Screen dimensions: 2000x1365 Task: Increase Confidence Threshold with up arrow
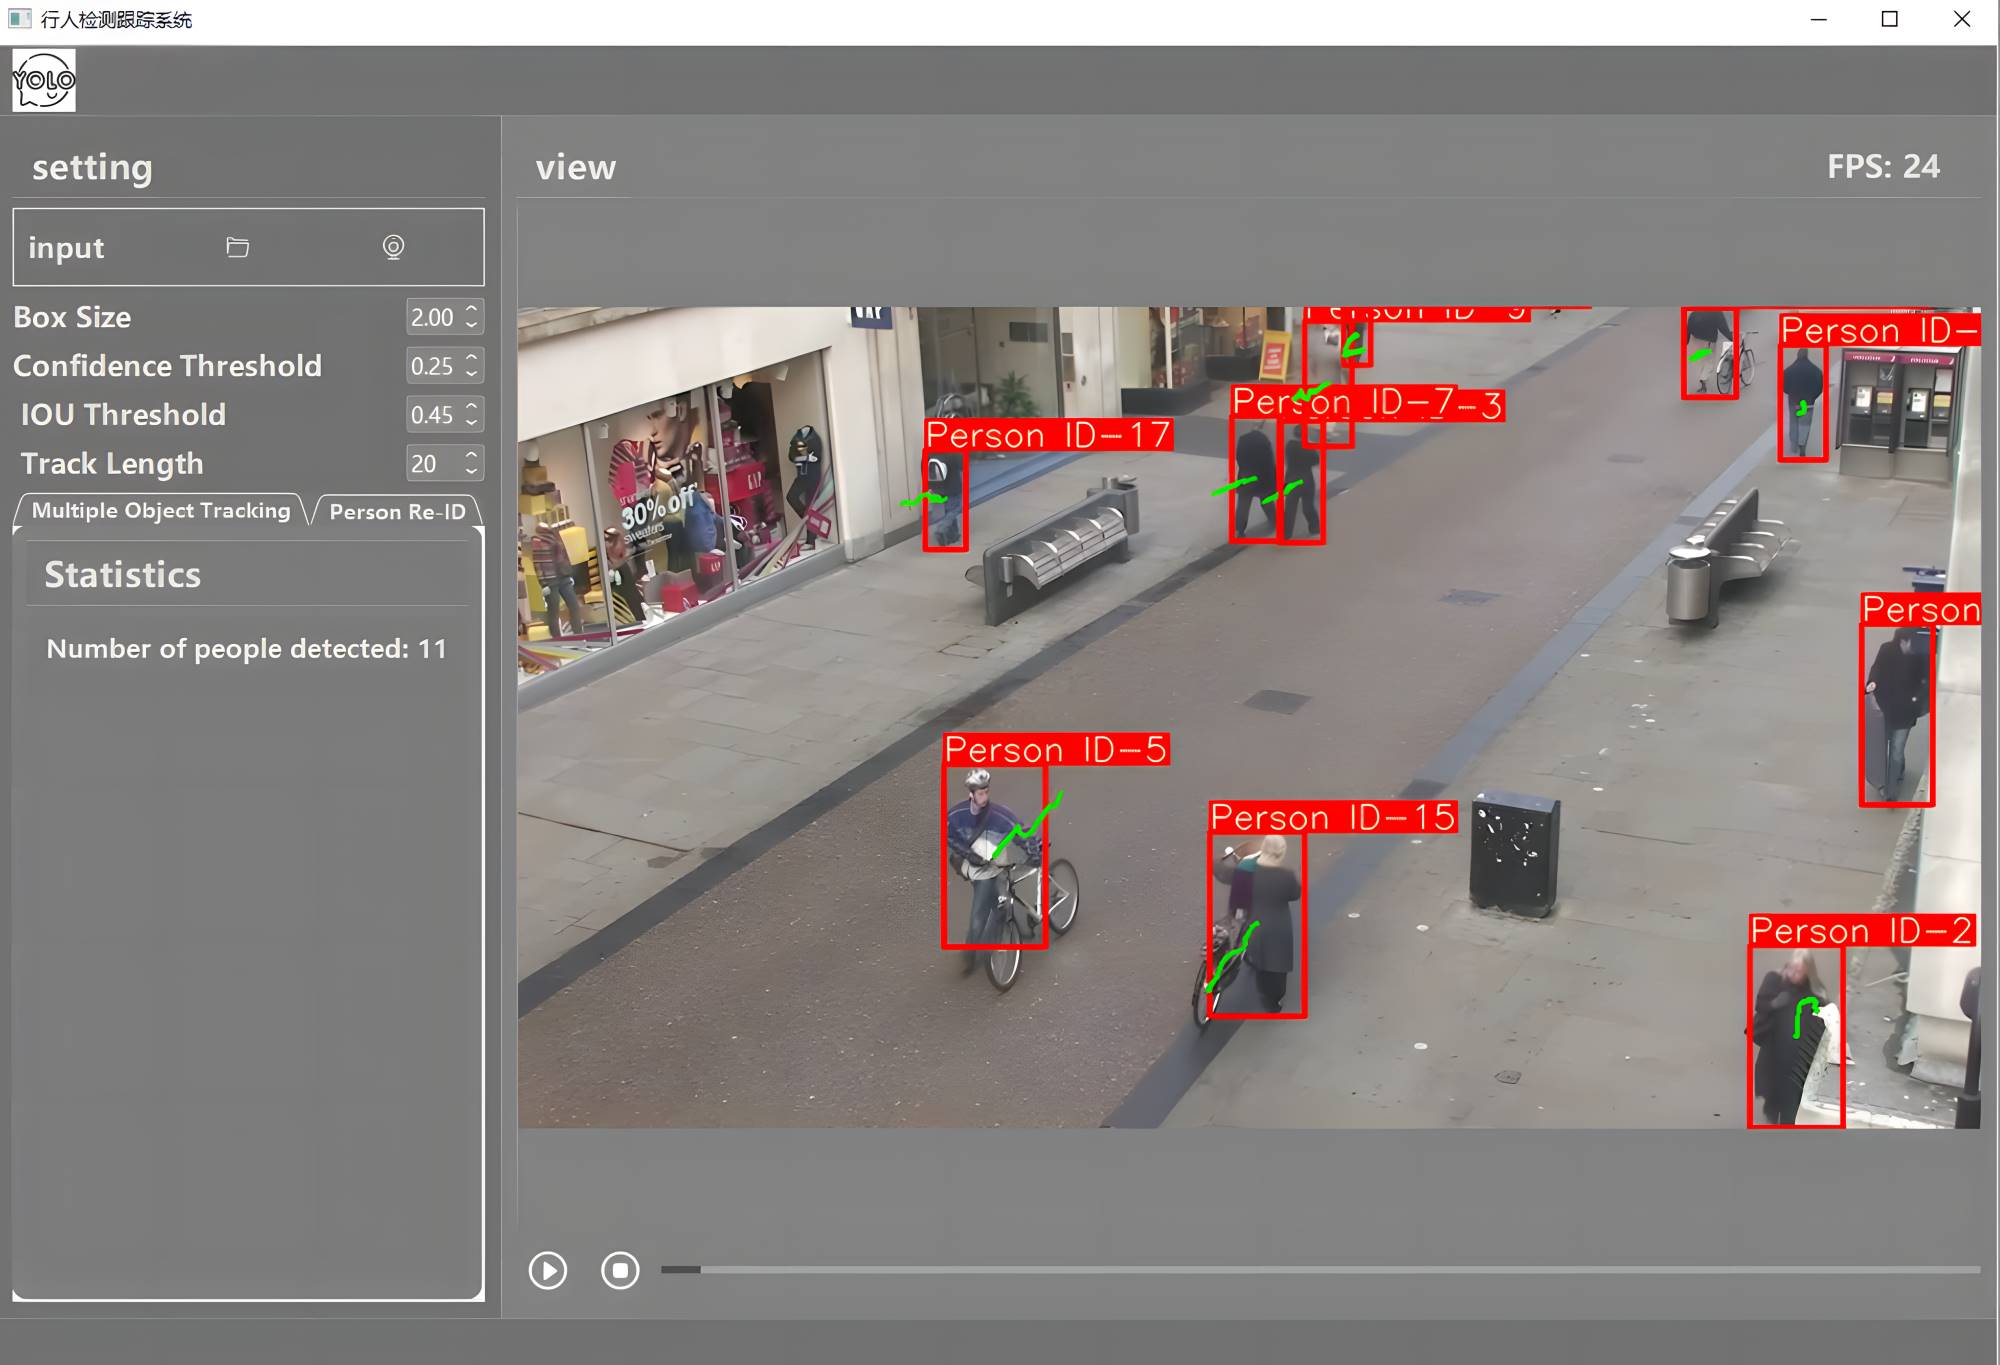click(x=472, y=358)
